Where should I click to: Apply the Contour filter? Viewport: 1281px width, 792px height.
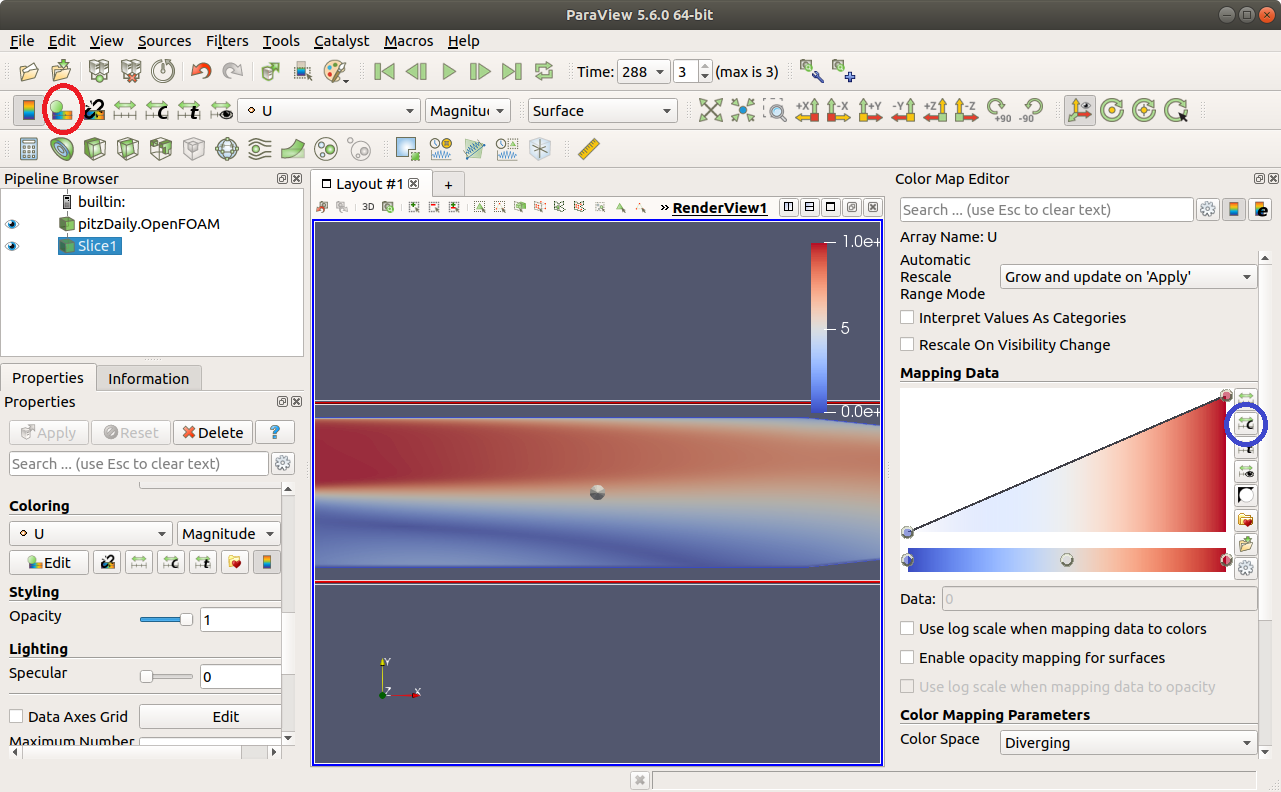[62, 149]
